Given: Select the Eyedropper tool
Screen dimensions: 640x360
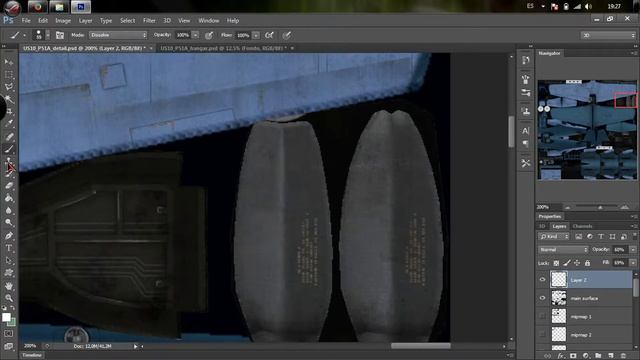Looking at the screenshot, I should [x=9, y=123].
